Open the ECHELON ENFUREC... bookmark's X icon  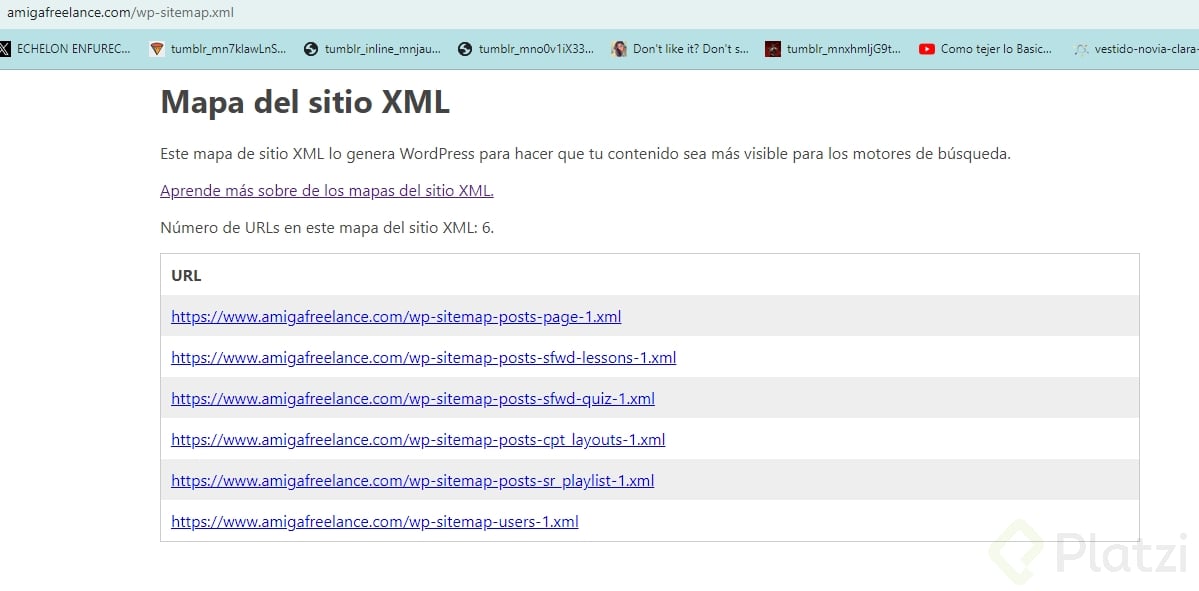tap(5, 49)
